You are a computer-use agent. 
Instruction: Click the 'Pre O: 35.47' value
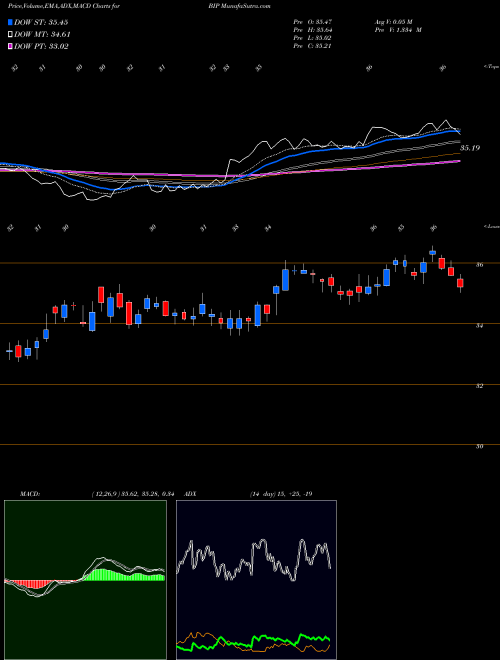313,21
